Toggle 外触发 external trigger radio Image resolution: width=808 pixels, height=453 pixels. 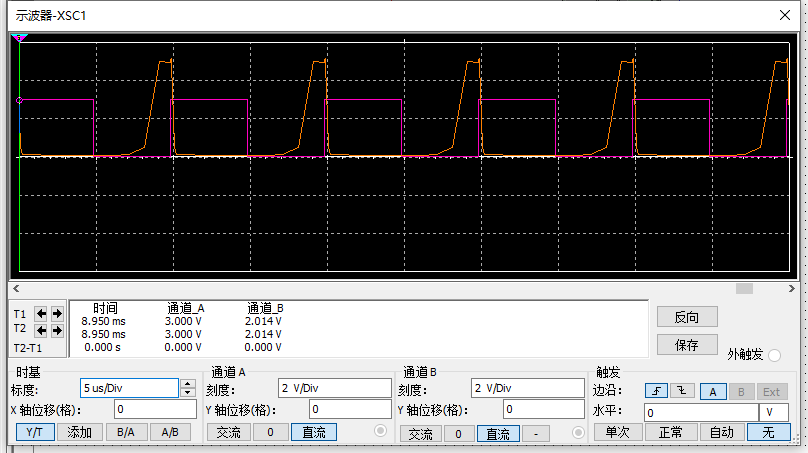click(774, 355)
